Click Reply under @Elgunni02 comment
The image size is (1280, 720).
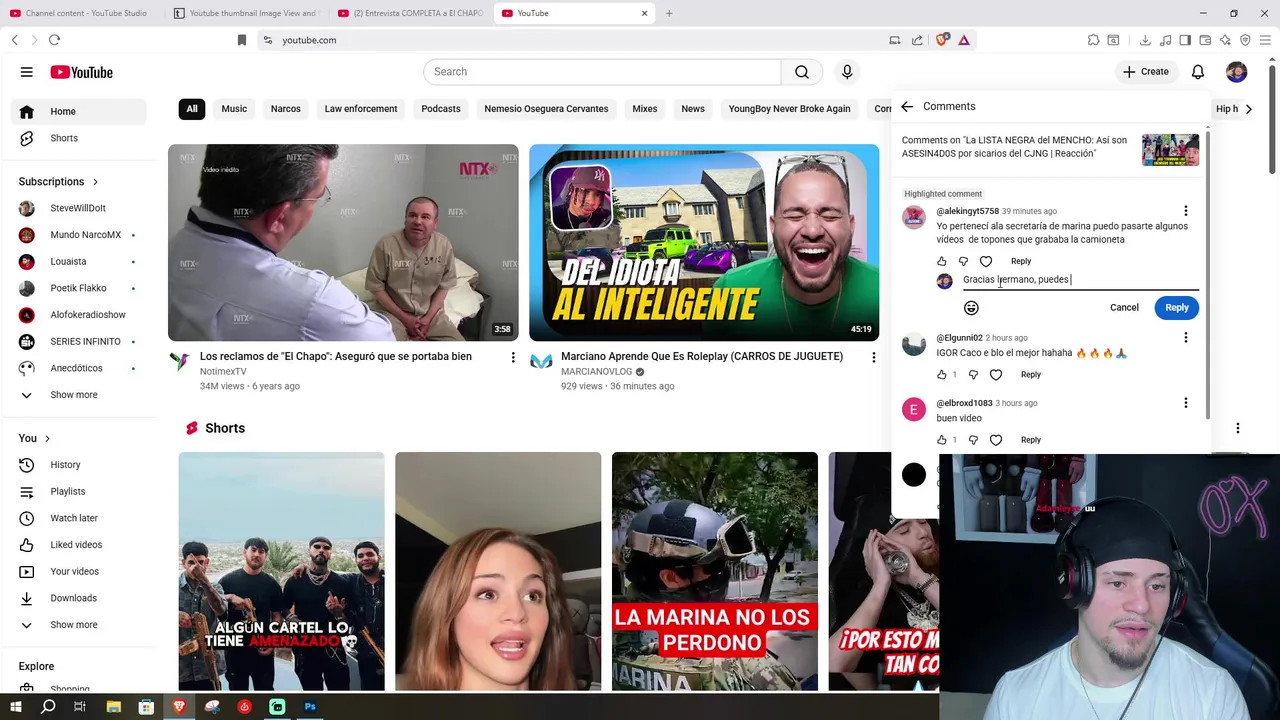(1031, 375)
